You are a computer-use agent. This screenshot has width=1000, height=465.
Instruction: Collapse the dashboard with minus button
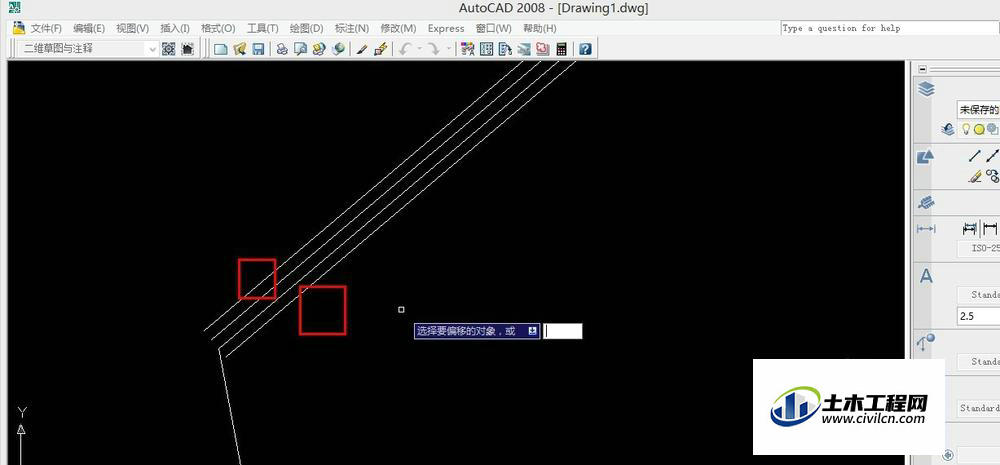pyautogui.click(x=923, y=69)
